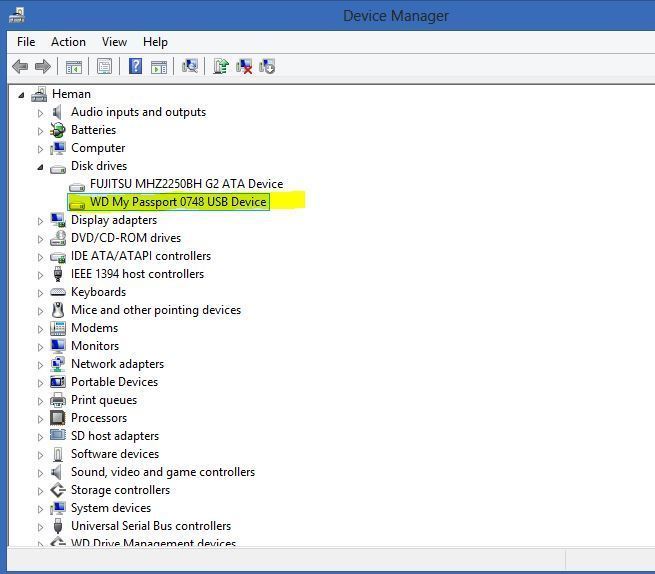Expand the Display adapters node

pos(40,221)
